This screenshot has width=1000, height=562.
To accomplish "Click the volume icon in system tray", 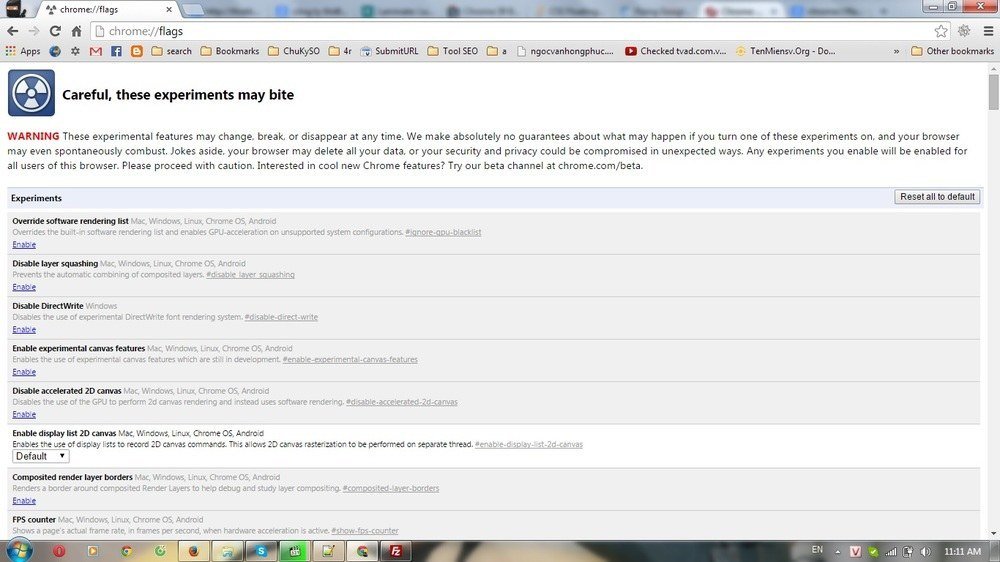I will click(x=925, y=551).
